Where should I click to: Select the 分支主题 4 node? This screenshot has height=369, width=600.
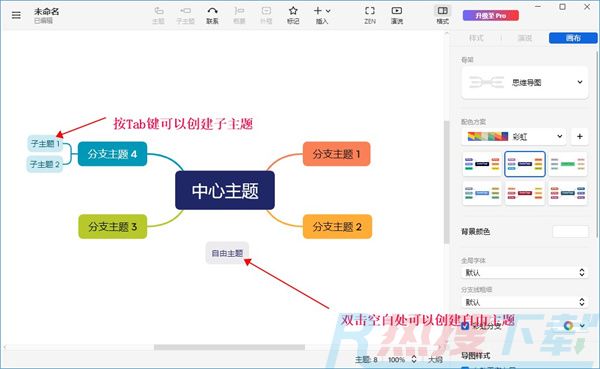click(x=112, y=154)
